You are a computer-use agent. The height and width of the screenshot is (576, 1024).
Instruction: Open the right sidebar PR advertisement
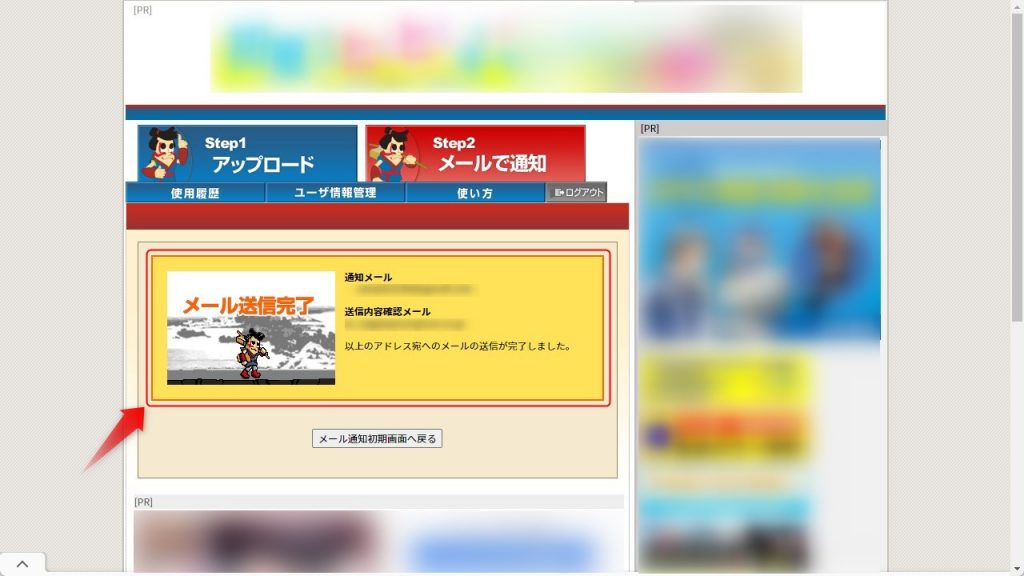(759, 239)
